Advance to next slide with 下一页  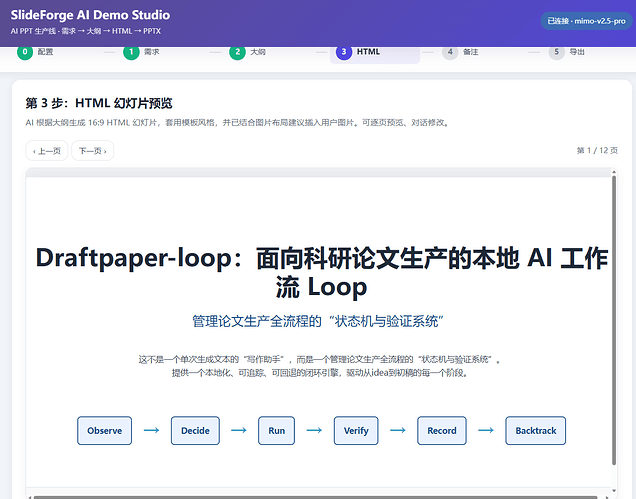(92, 151)
